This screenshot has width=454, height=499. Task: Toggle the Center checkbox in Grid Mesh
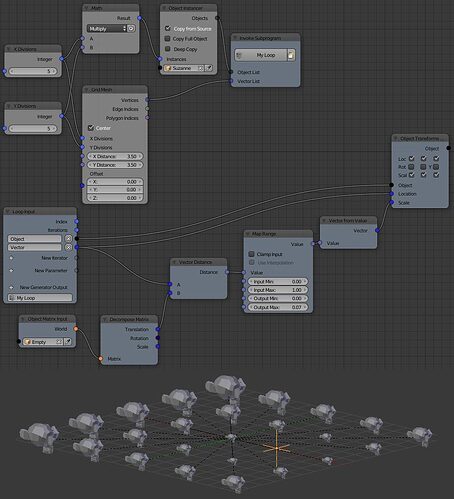[x=91, y=128]
